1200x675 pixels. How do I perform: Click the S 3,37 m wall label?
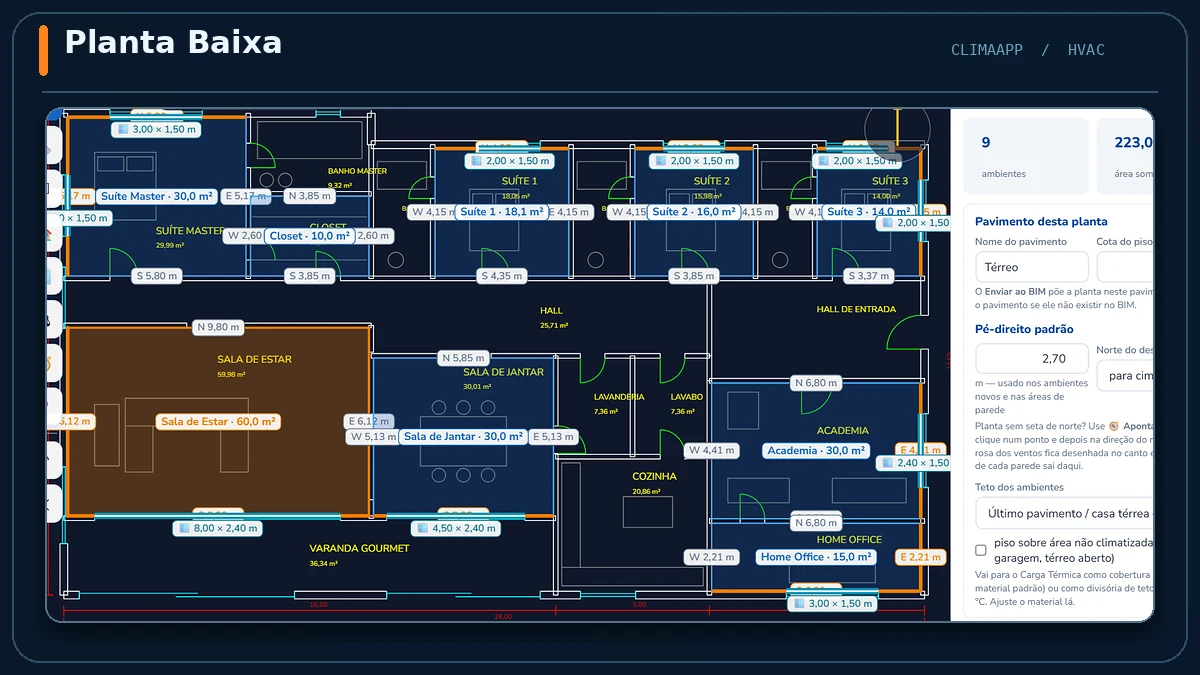click(x=867, y=276)
